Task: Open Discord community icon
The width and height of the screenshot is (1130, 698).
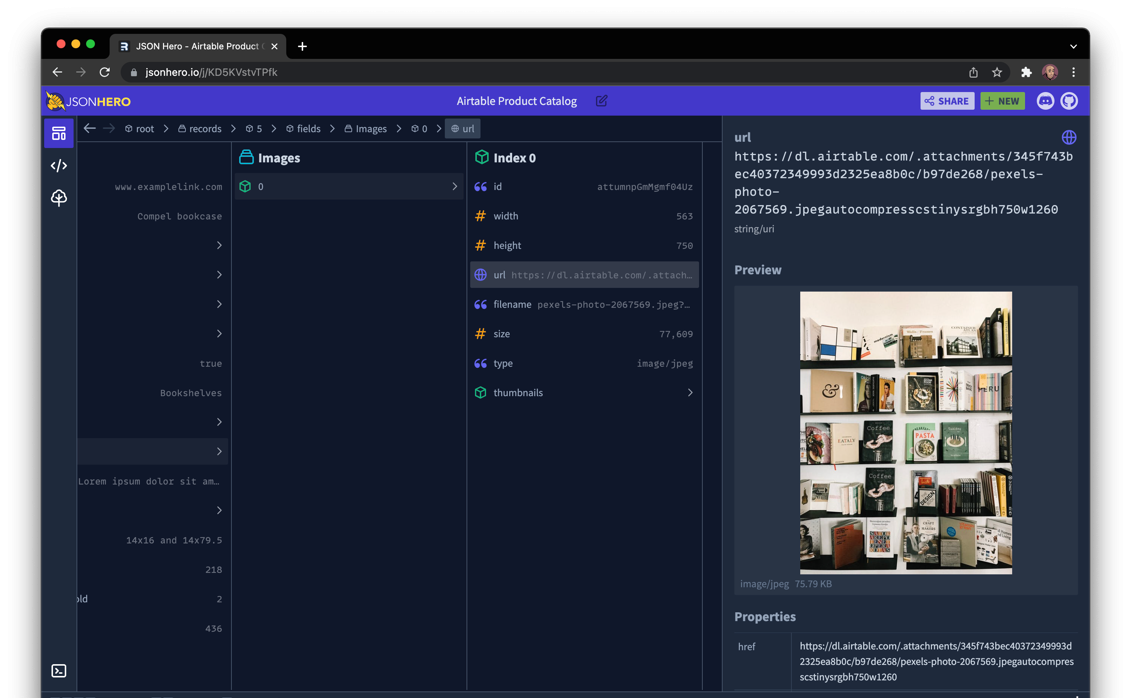Action: click(x=1045, y=101)
